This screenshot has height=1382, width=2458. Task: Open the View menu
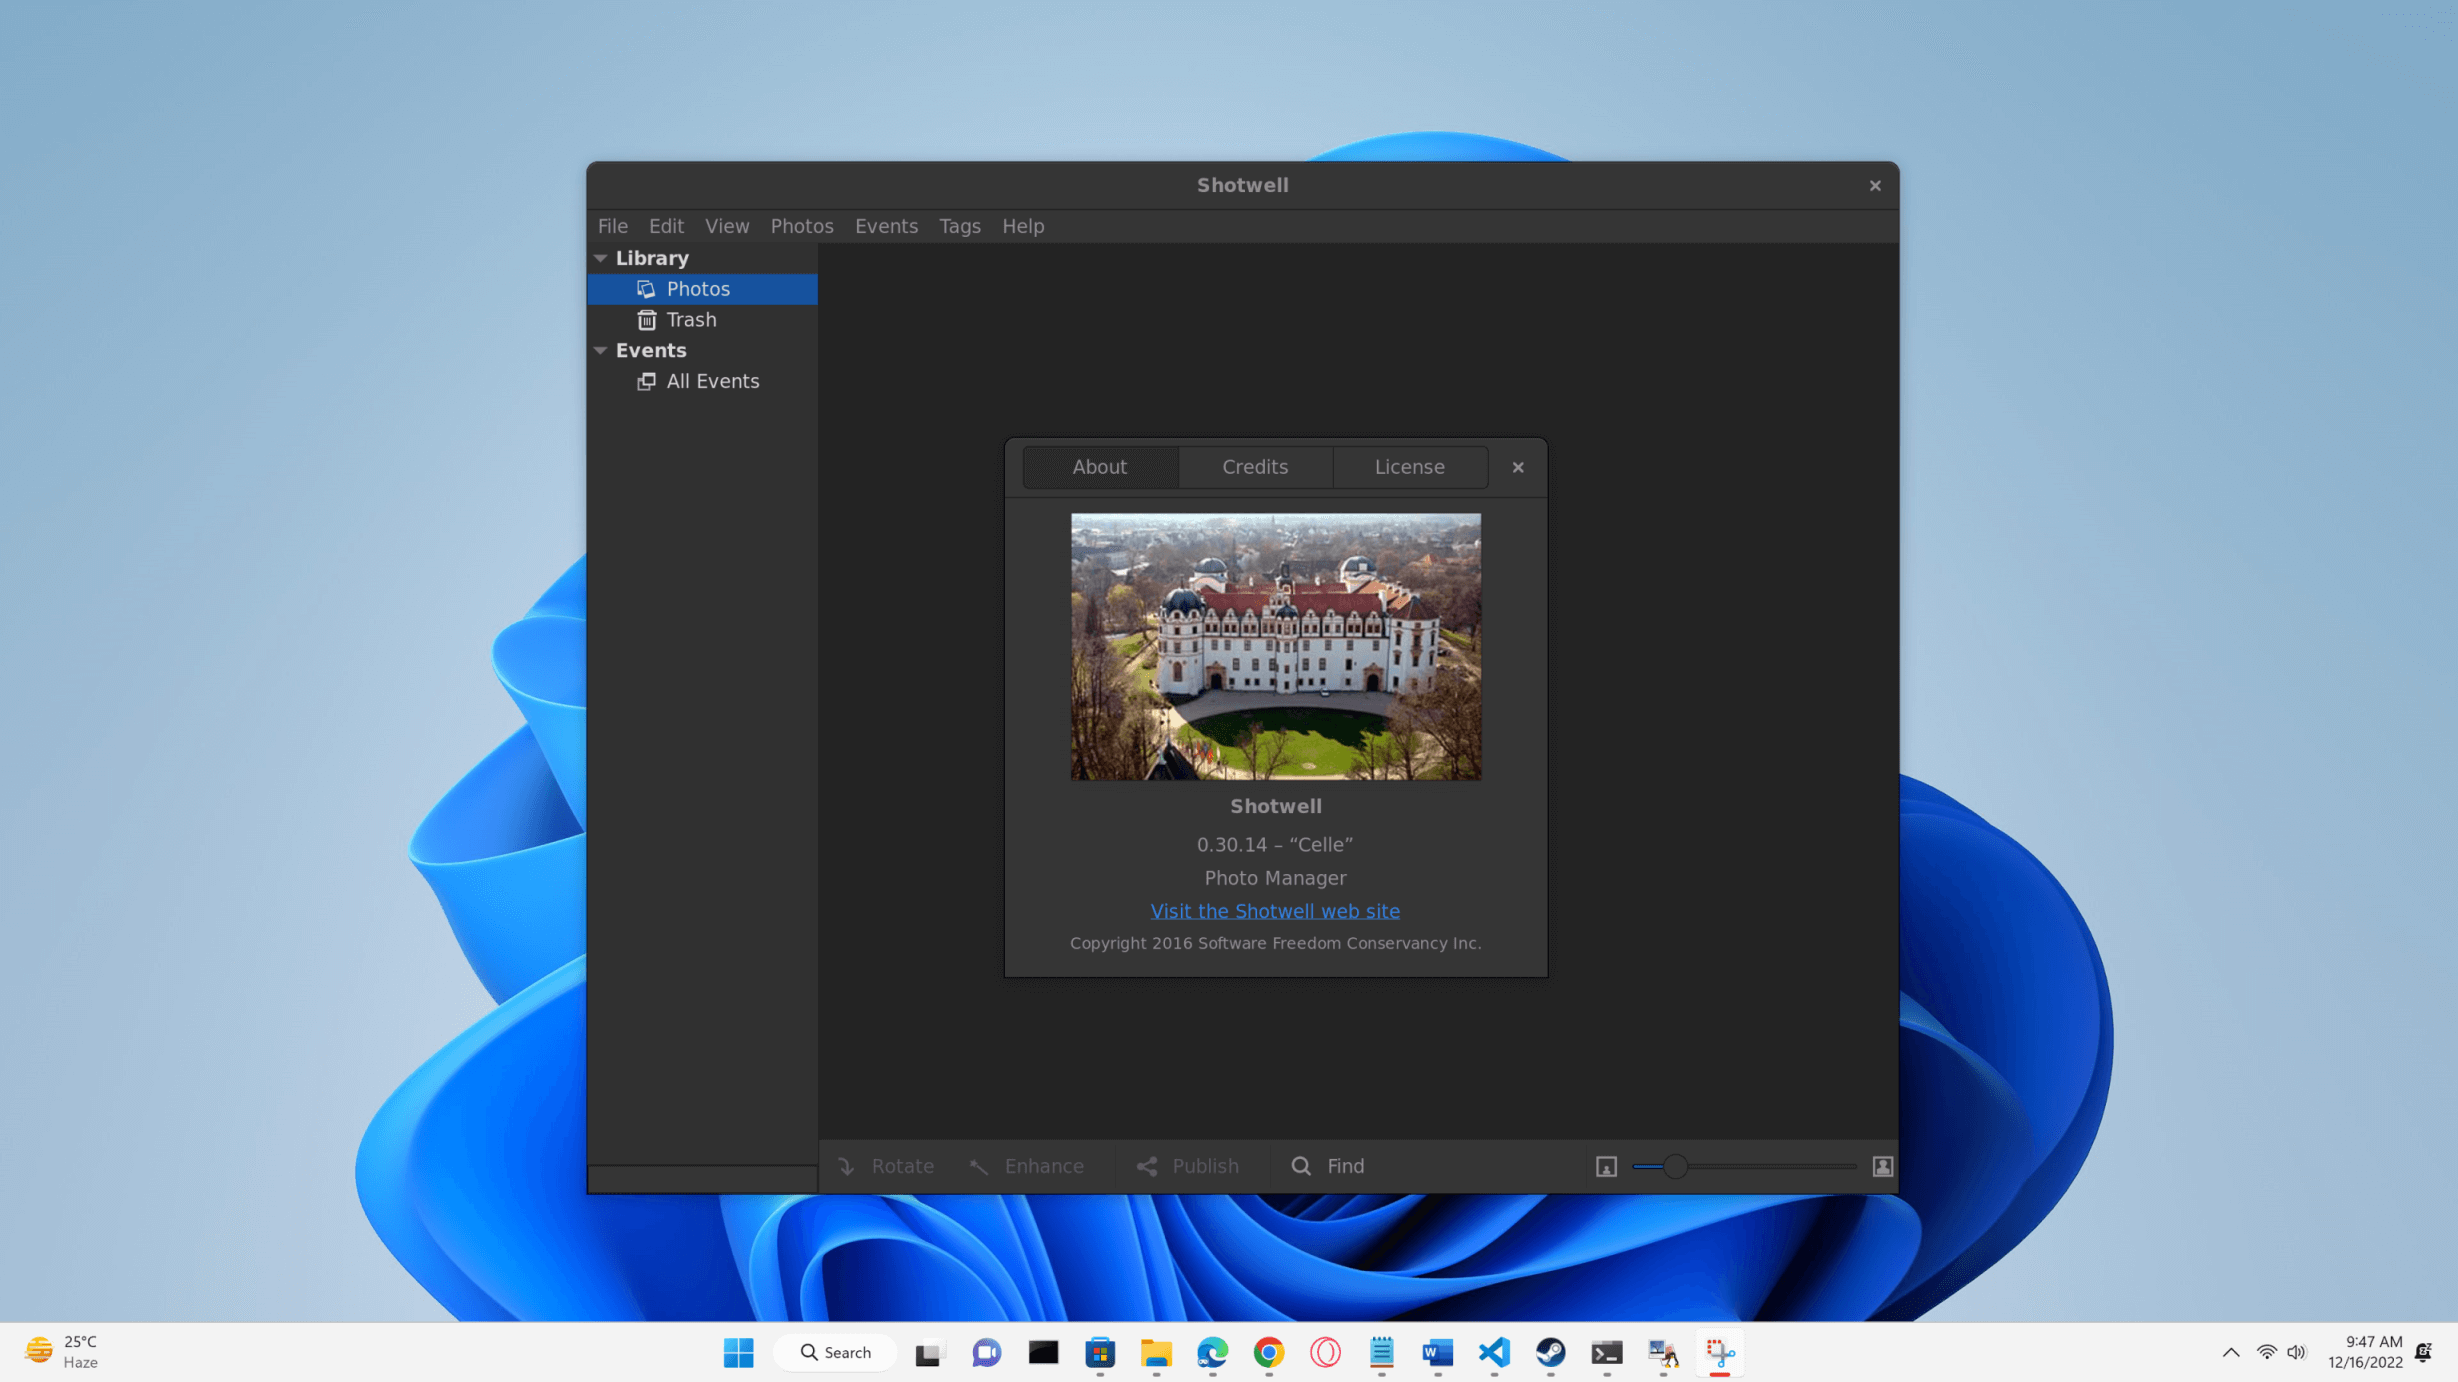(726, 226)
